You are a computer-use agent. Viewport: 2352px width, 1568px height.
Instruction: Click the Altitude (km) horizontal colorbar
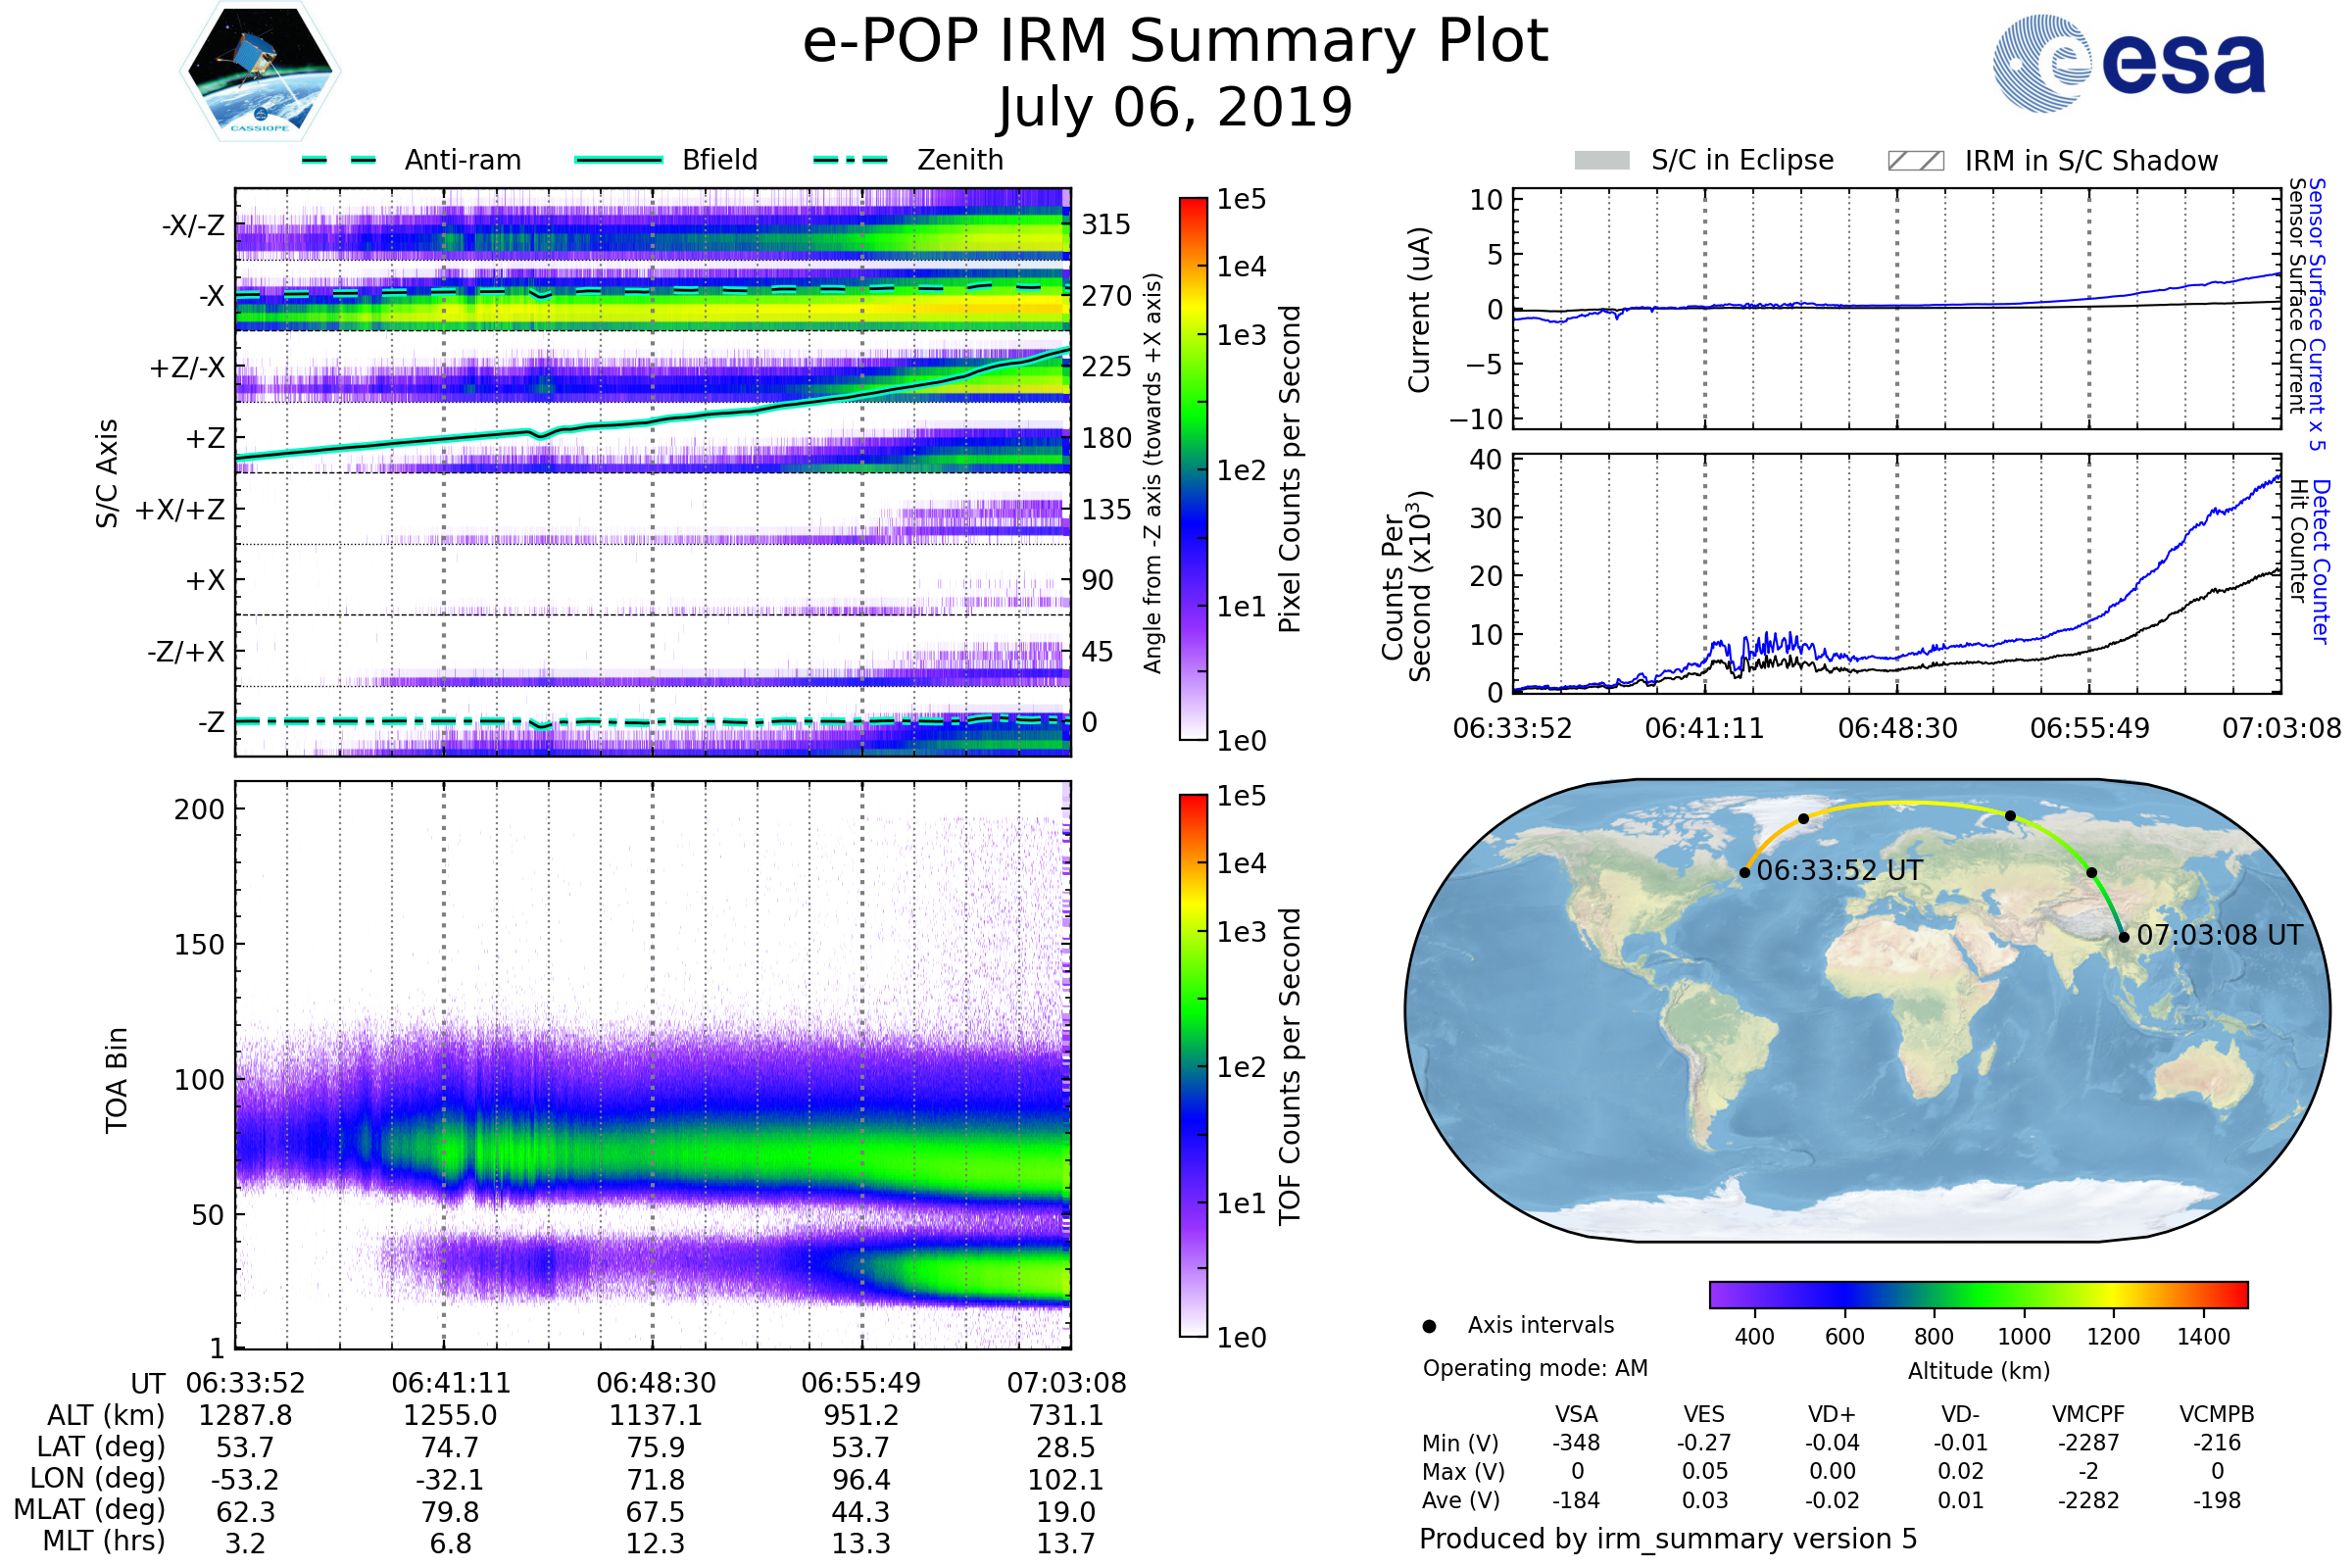[1978, 1294]
